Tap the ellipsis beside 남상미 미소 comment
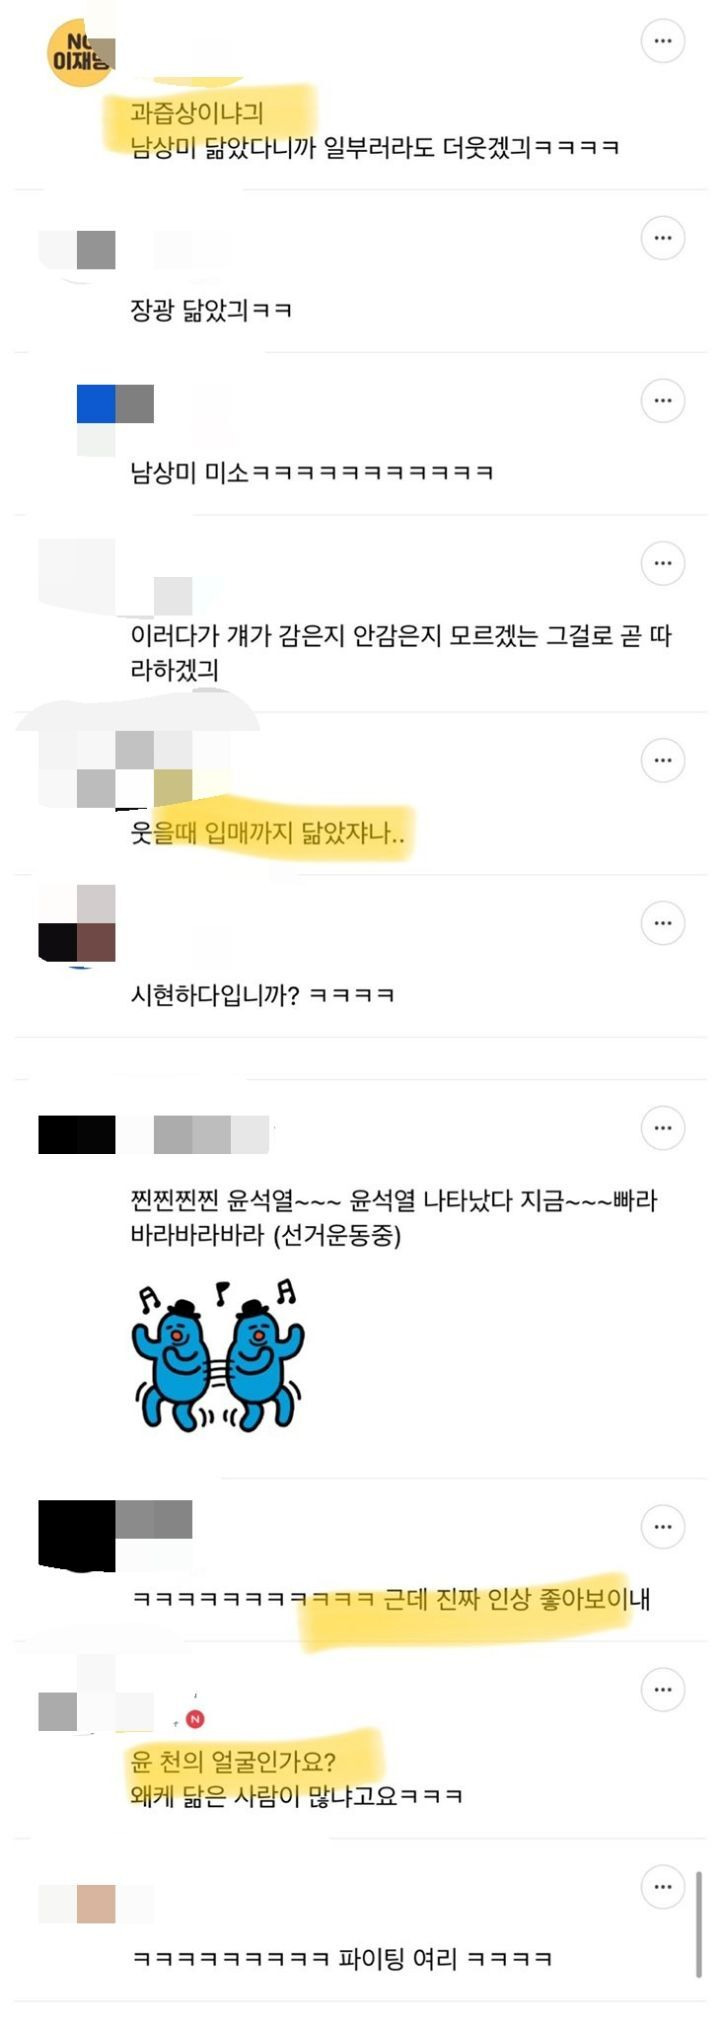Screen dimensions: 720x2020 [x=662, y=401]
